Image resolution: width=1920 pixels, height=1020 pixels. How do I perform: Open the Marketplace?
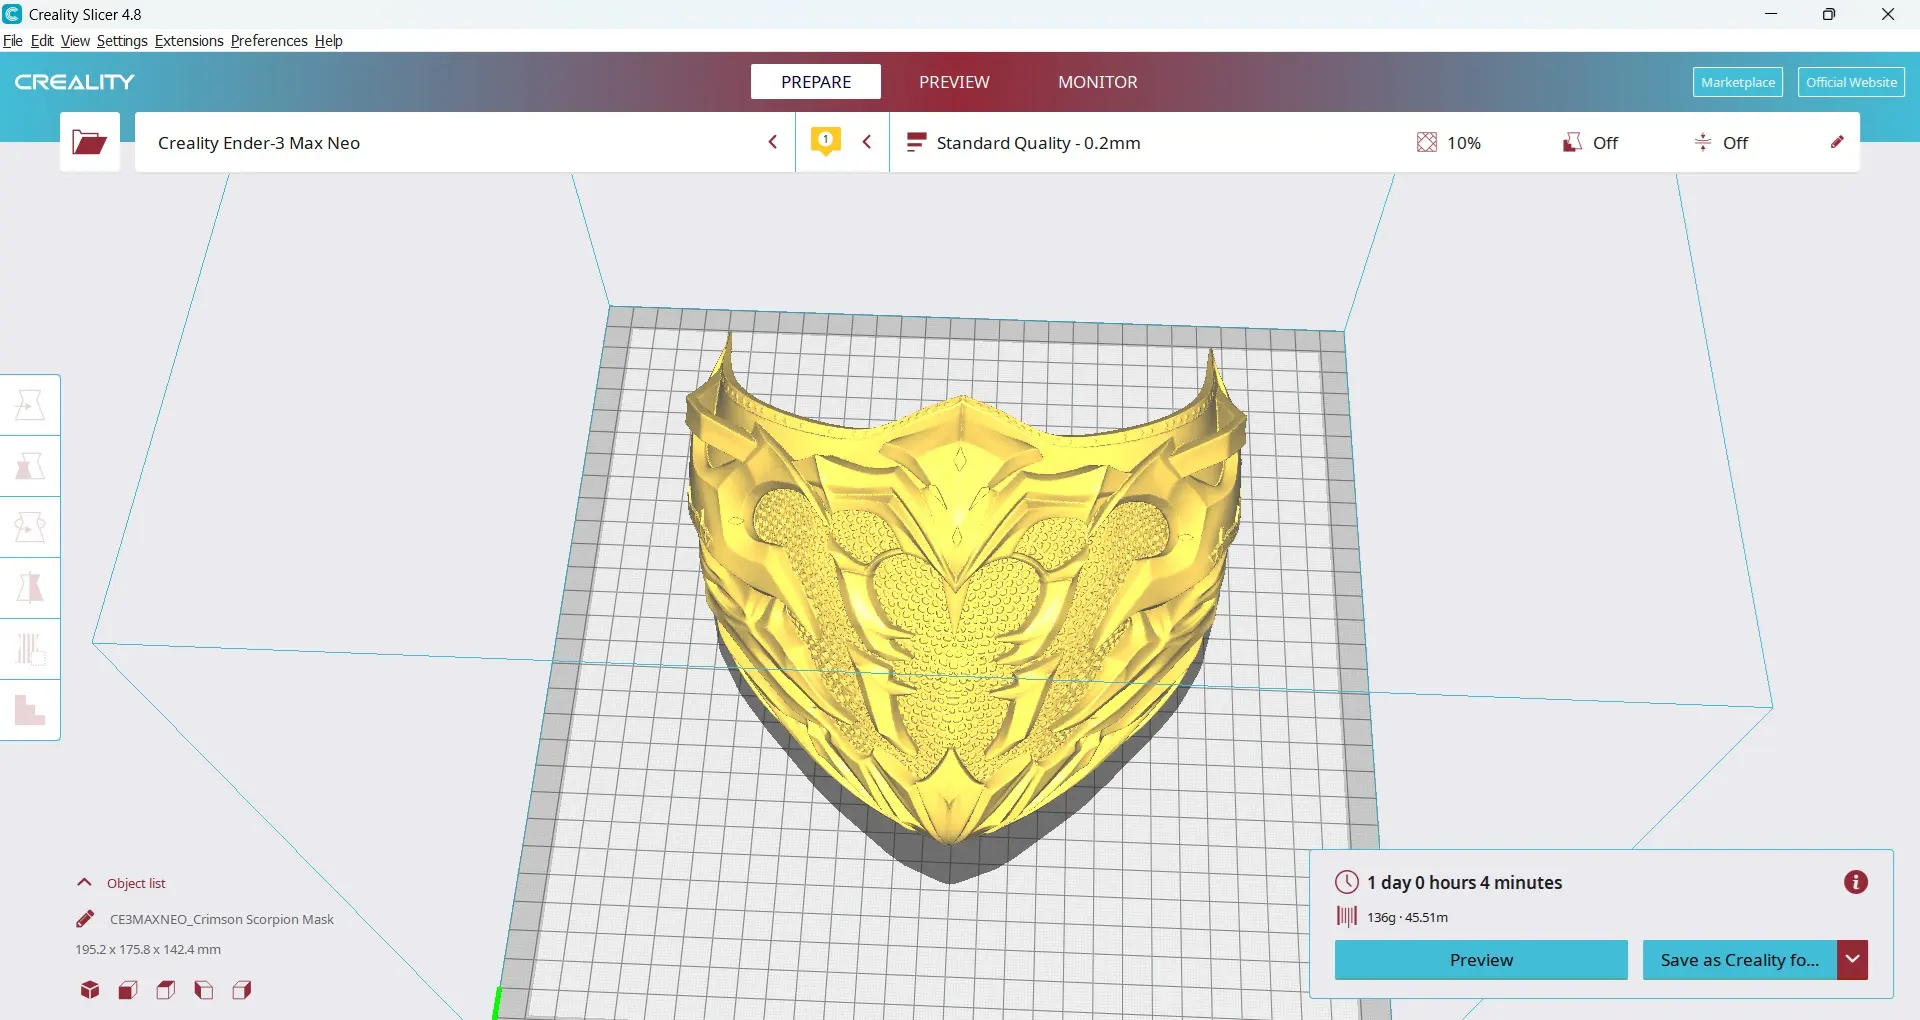coord(1738,82)
